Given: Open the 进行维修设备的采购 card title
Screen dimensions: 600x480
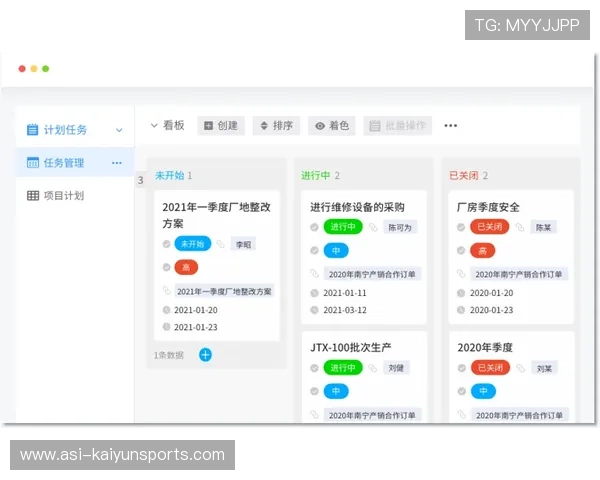Looking at the screenshot, I should (357, 207).
